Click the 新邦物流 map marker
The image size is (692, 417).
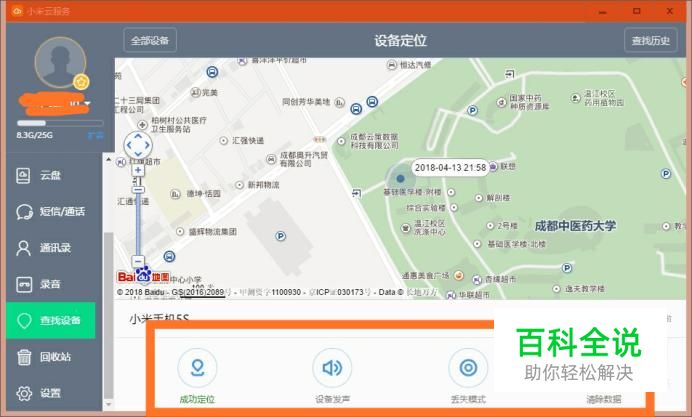[x=239, y=185]
